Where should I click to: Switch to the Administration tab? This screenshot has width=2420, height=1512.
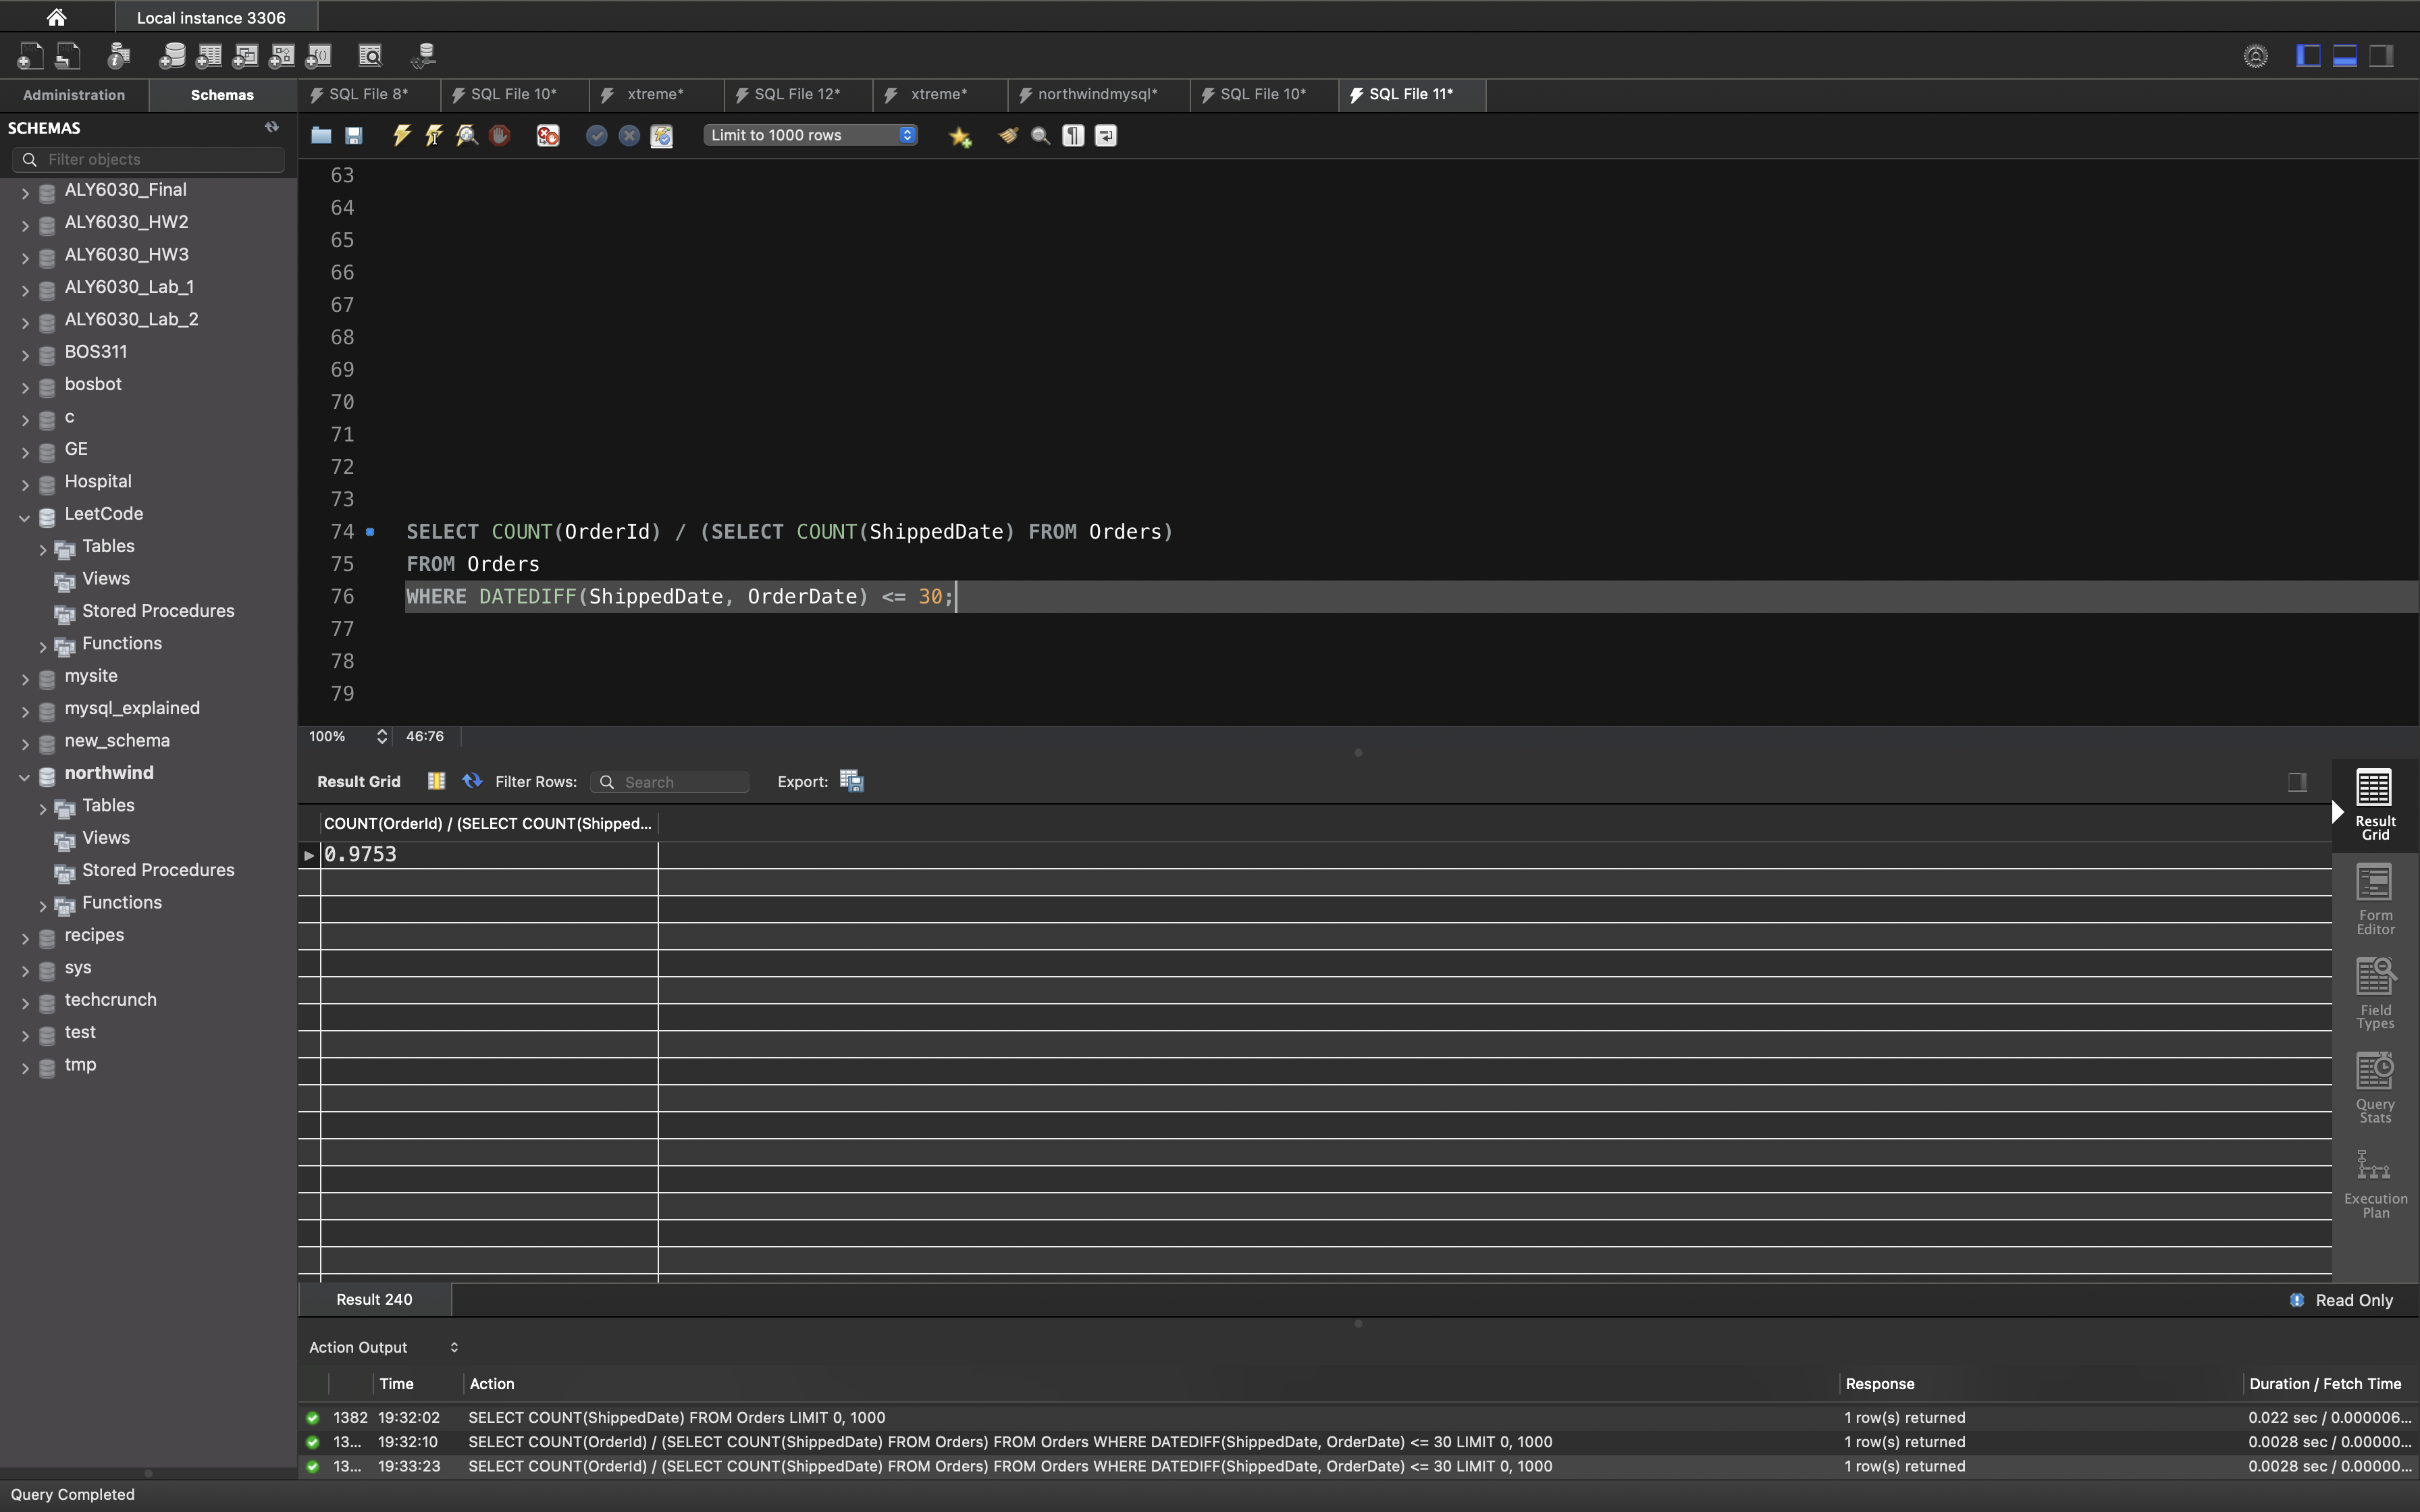tap(74, 95)
